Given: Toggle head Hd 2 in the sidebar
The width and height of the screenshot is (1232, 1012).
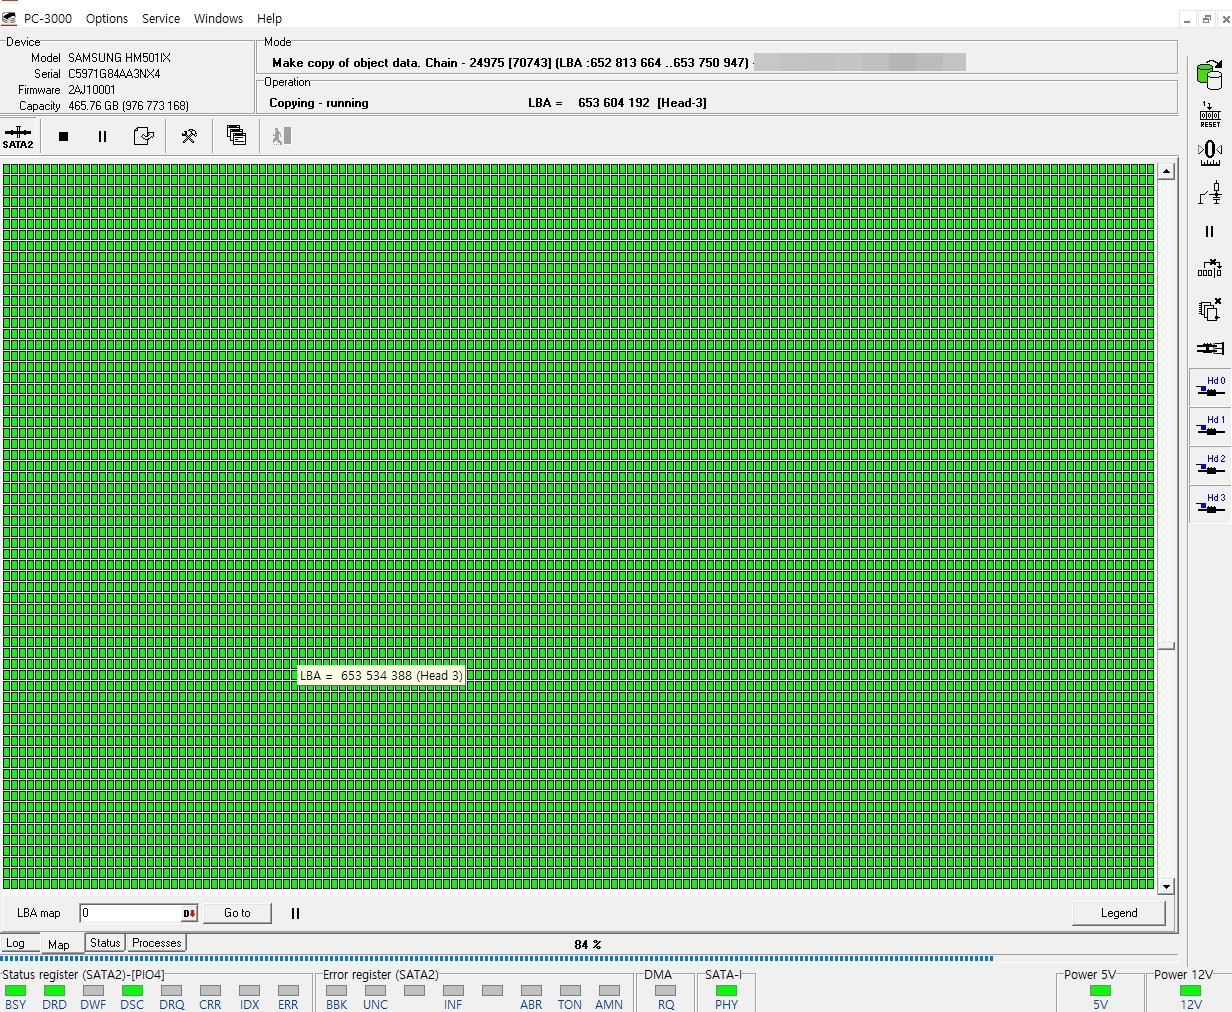Looking at the screenshot, I should (1210, 465).
